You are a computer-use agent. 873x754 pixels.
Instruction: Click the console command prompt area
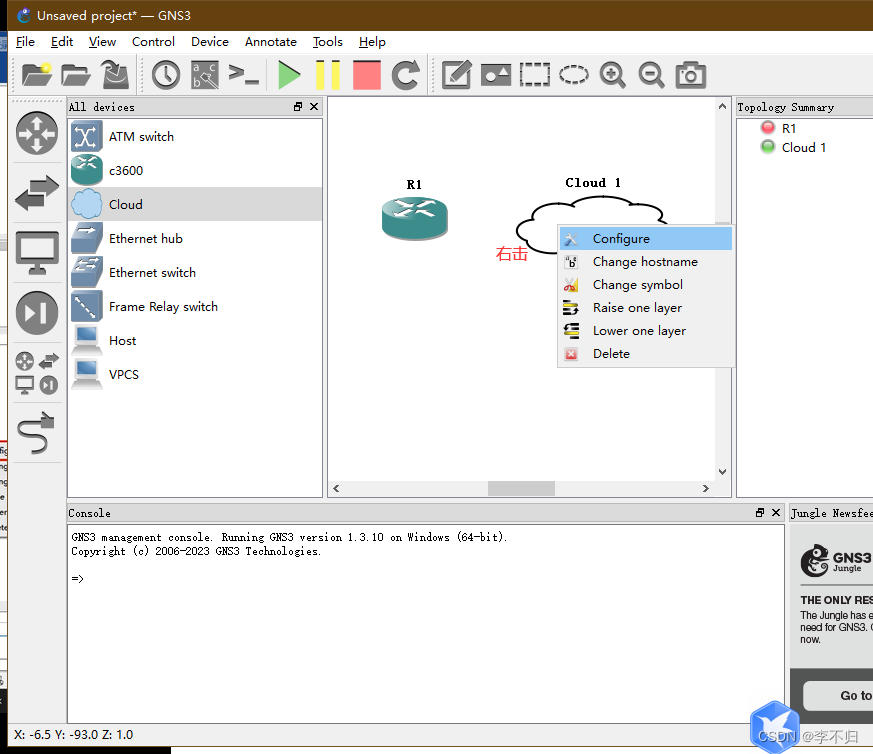(x=426, y=624)
